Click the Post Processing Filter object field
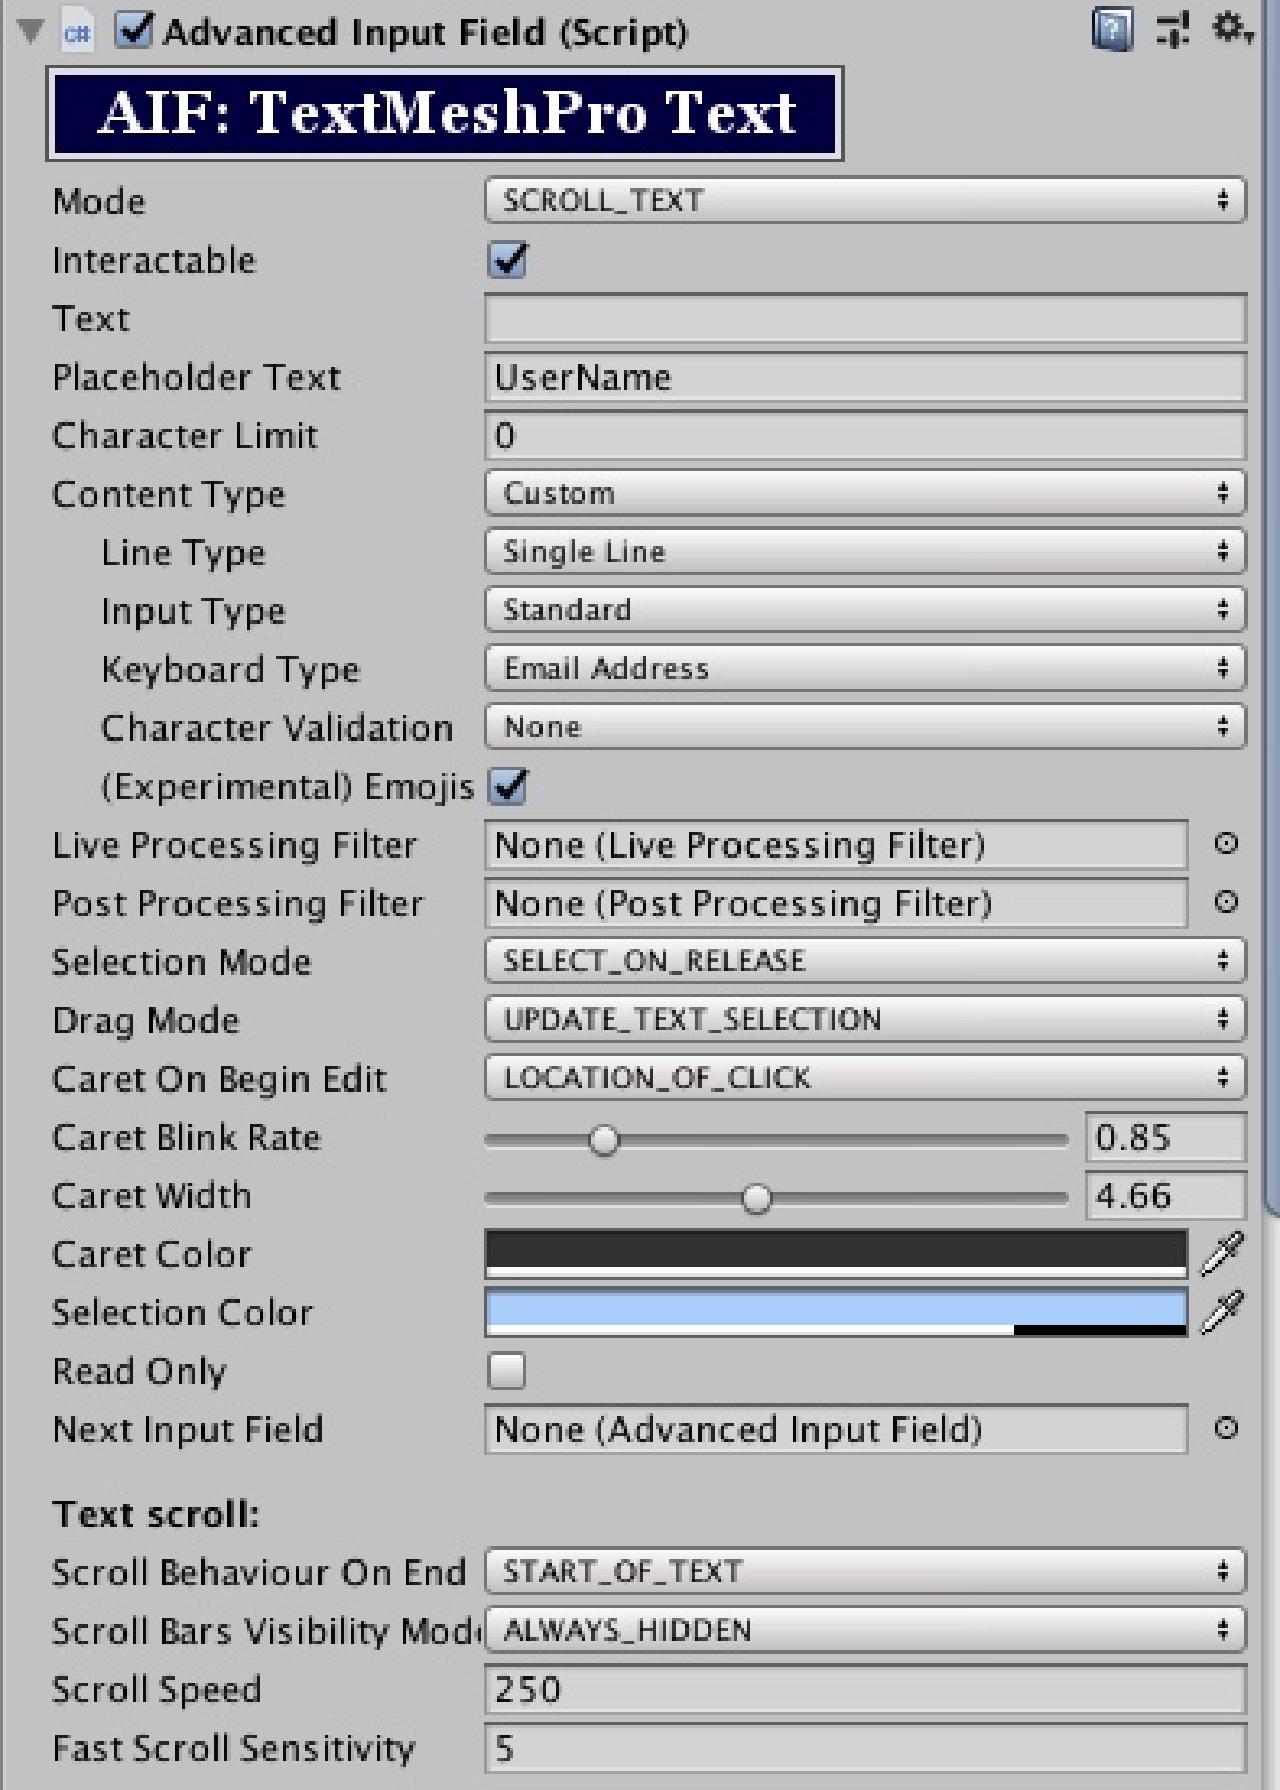Screen dimensions: 1280x1790 tap(836, 903)
